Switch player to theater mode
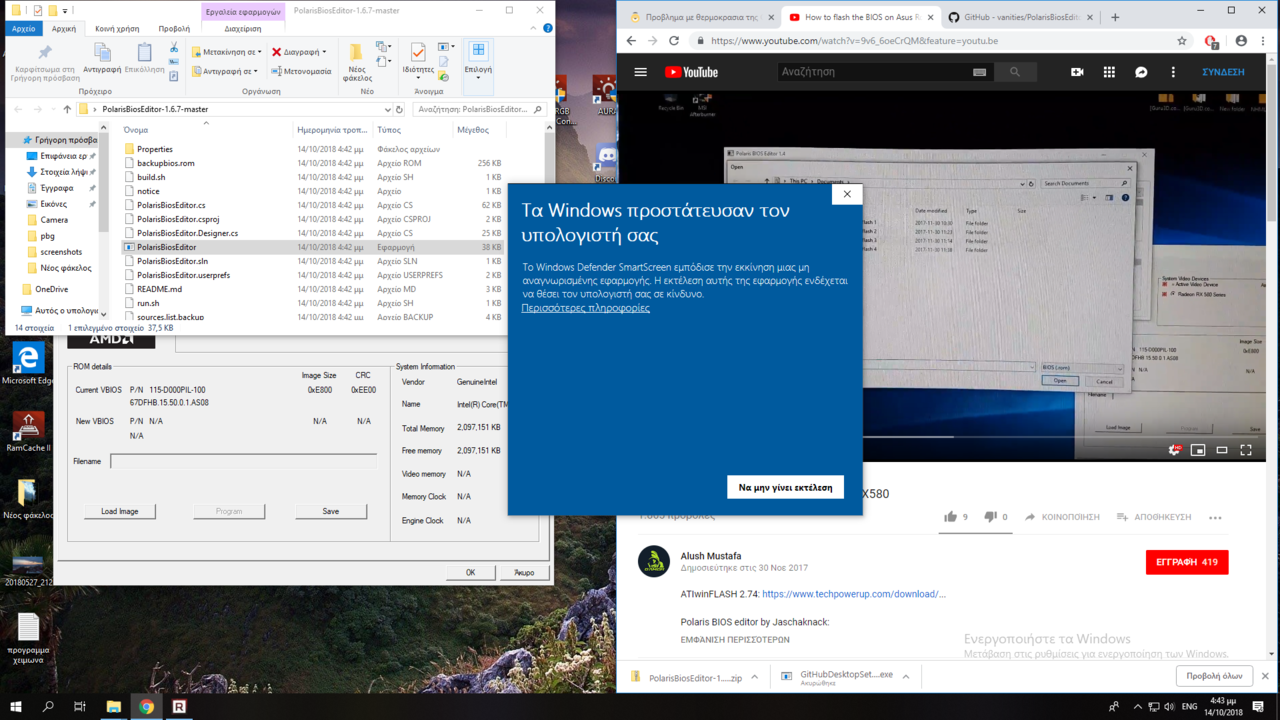Image resolution: width=1280 pixels, height=720 pixels. [1222, 450]
